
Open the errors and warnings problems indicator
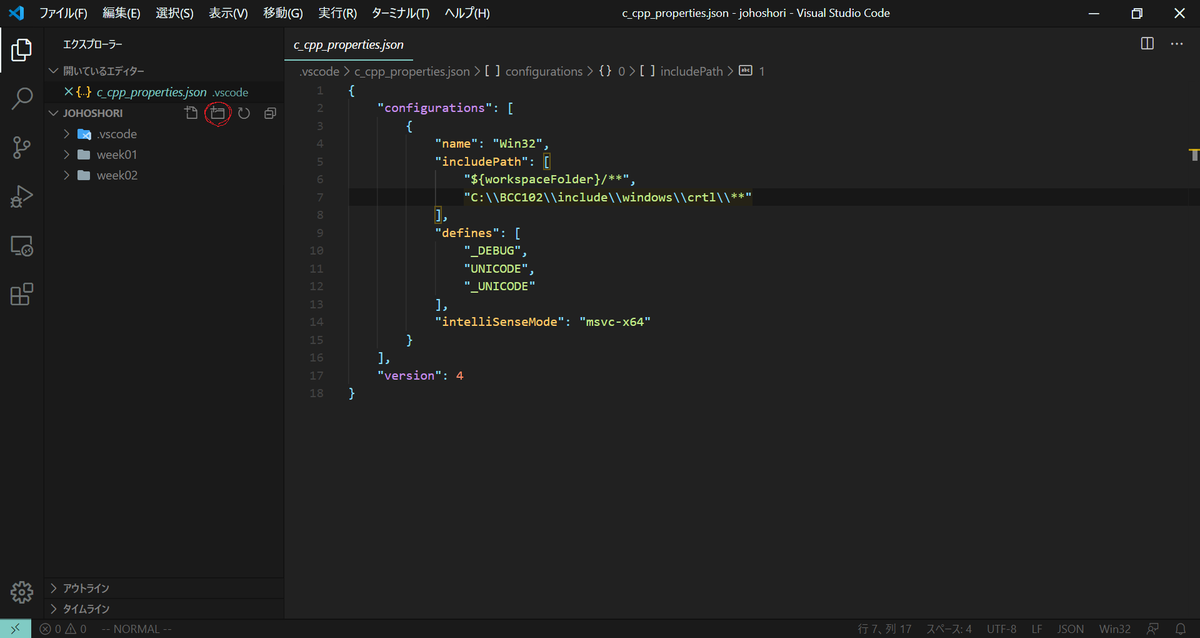click(63, 629)
